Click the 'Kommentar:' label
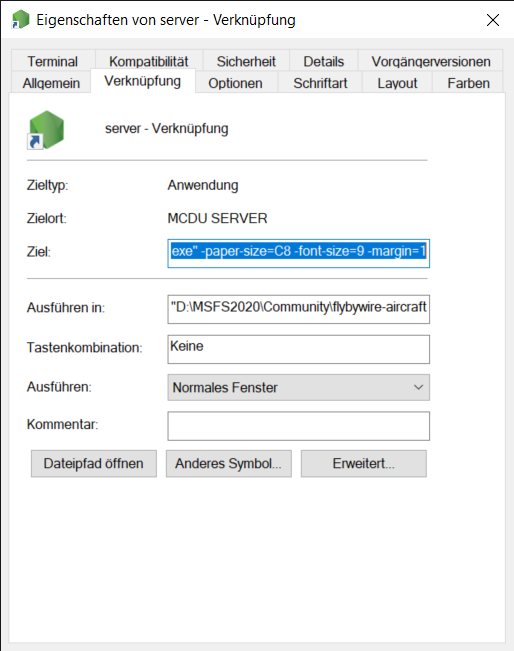Image resolution: width=514 pixels, height=651 pixels. pos(62,424)
